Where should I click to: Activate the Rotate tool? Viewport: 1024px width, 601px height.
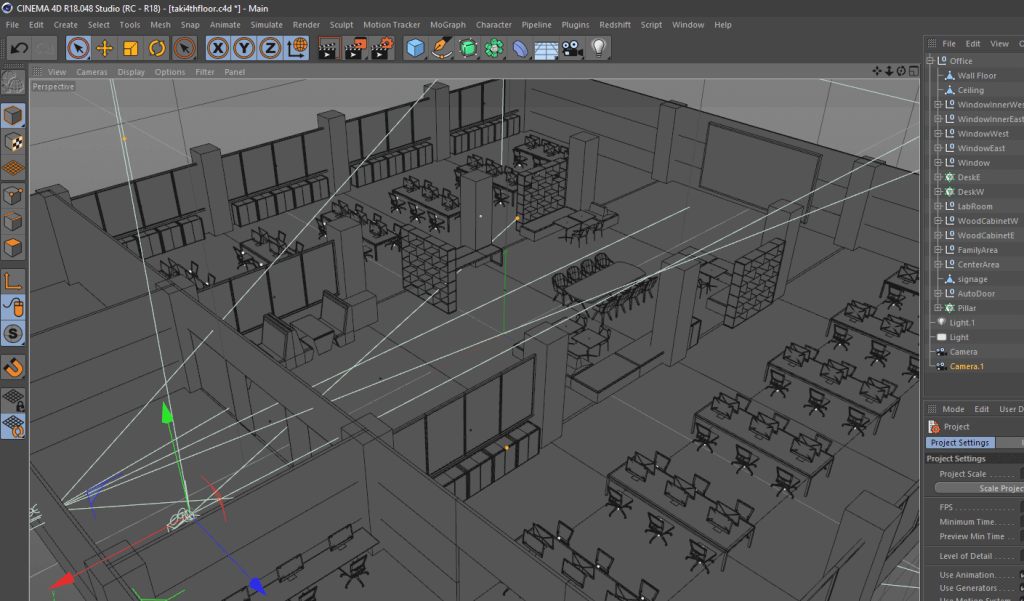tap(157, 48)
